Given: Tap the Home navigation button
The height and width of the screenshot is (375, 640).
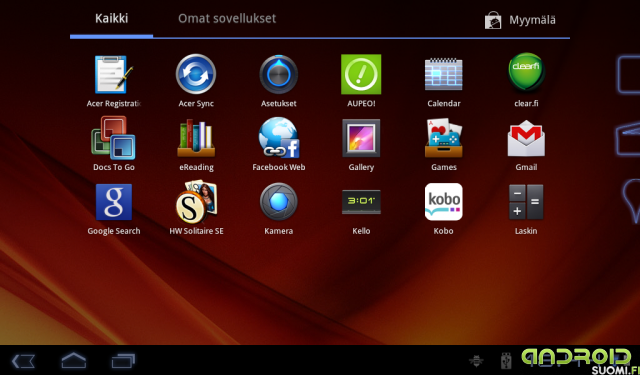Looking at the screenshot, I should pos(74,360).
